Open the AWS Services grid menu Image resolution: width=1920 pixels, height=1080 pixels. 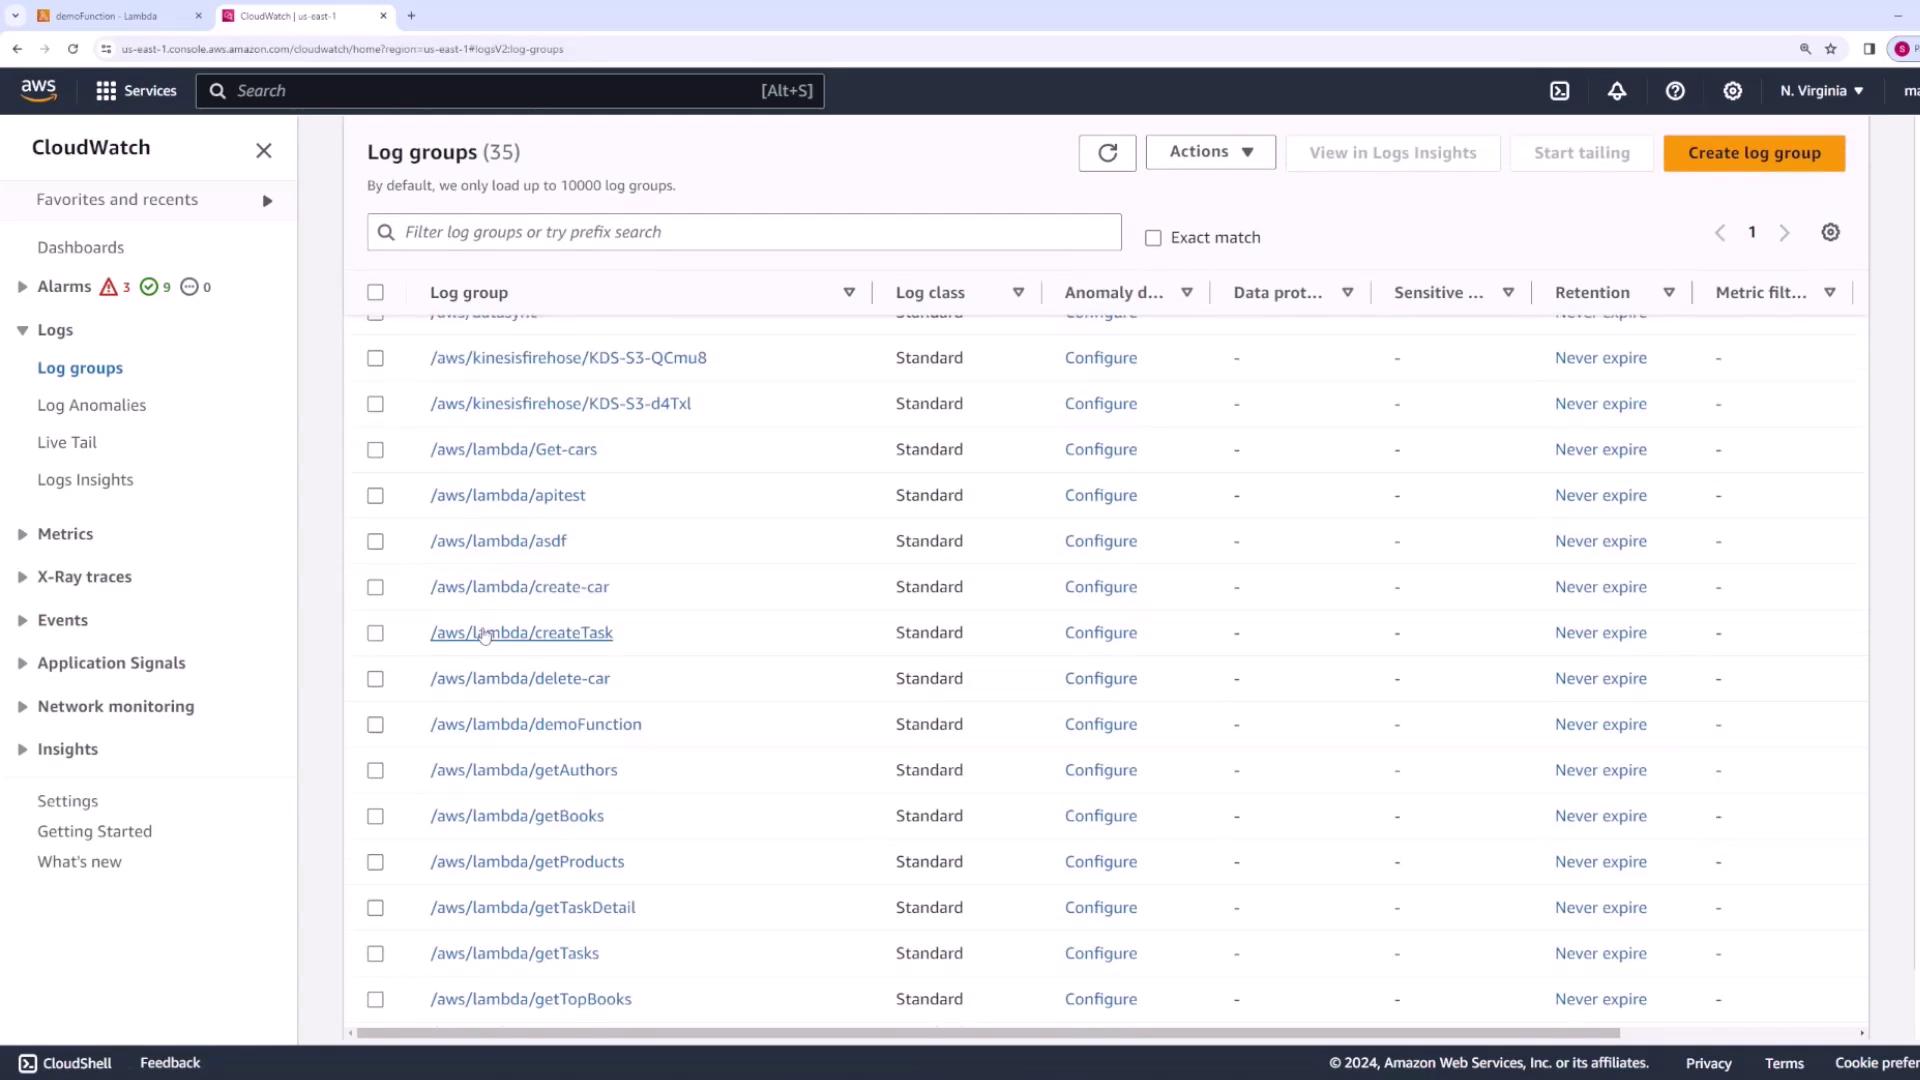point(106,91)
